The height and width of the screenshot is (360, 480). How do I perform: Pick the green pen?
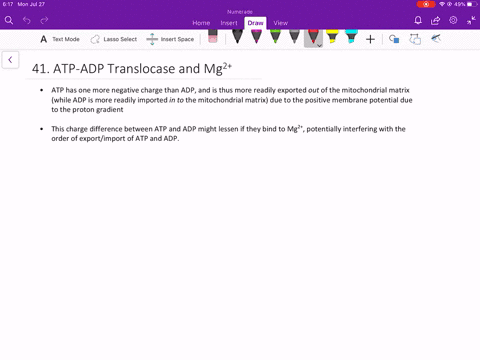(x=275, y=37)
